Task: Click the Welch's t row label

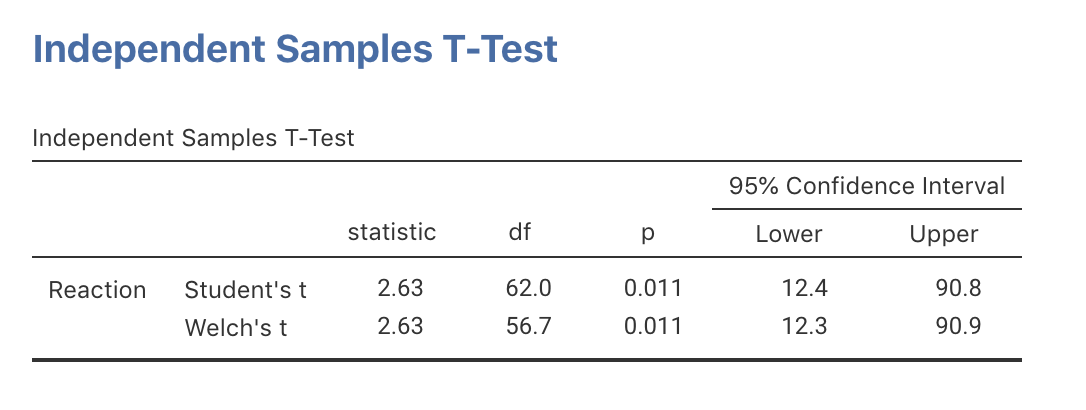Action: click(x=236, y=326)
